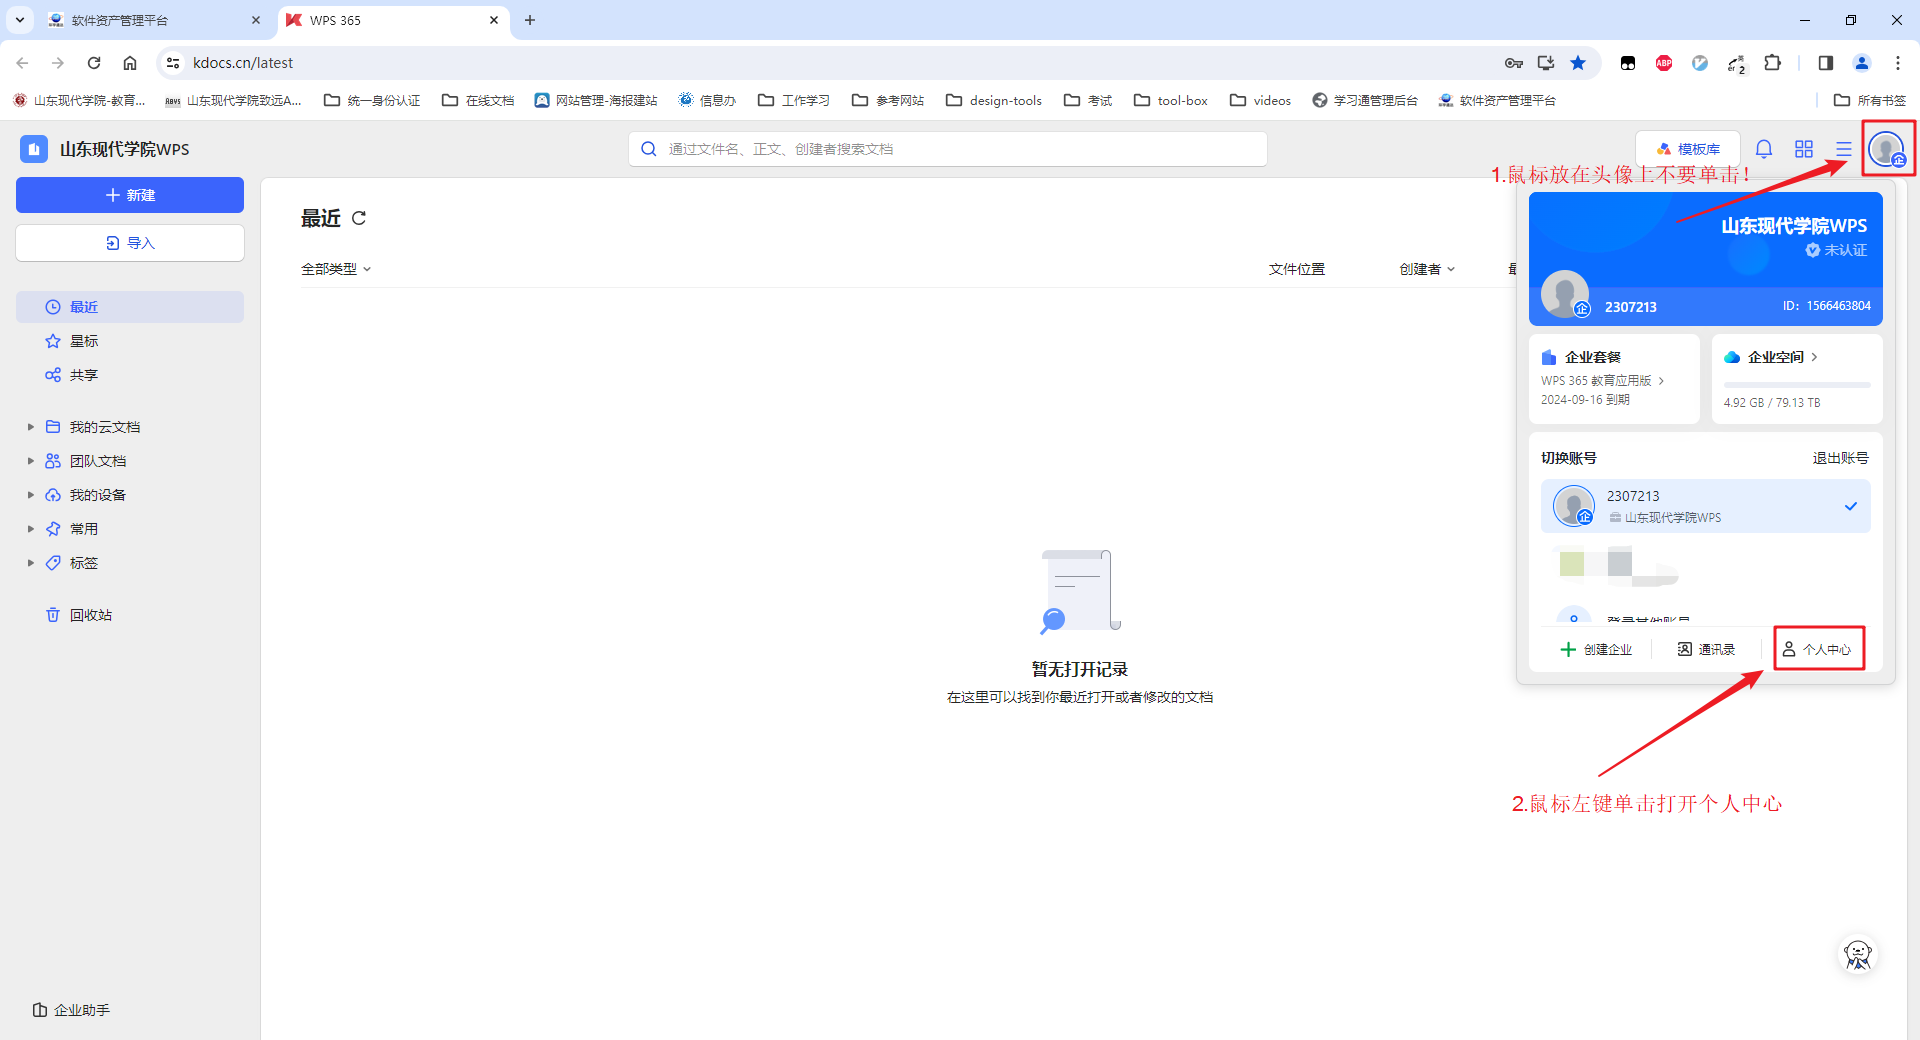Switch to the WPS 365 browser tab
This screenshot has width=1920, height=1040.
click(x=392, y=20)
